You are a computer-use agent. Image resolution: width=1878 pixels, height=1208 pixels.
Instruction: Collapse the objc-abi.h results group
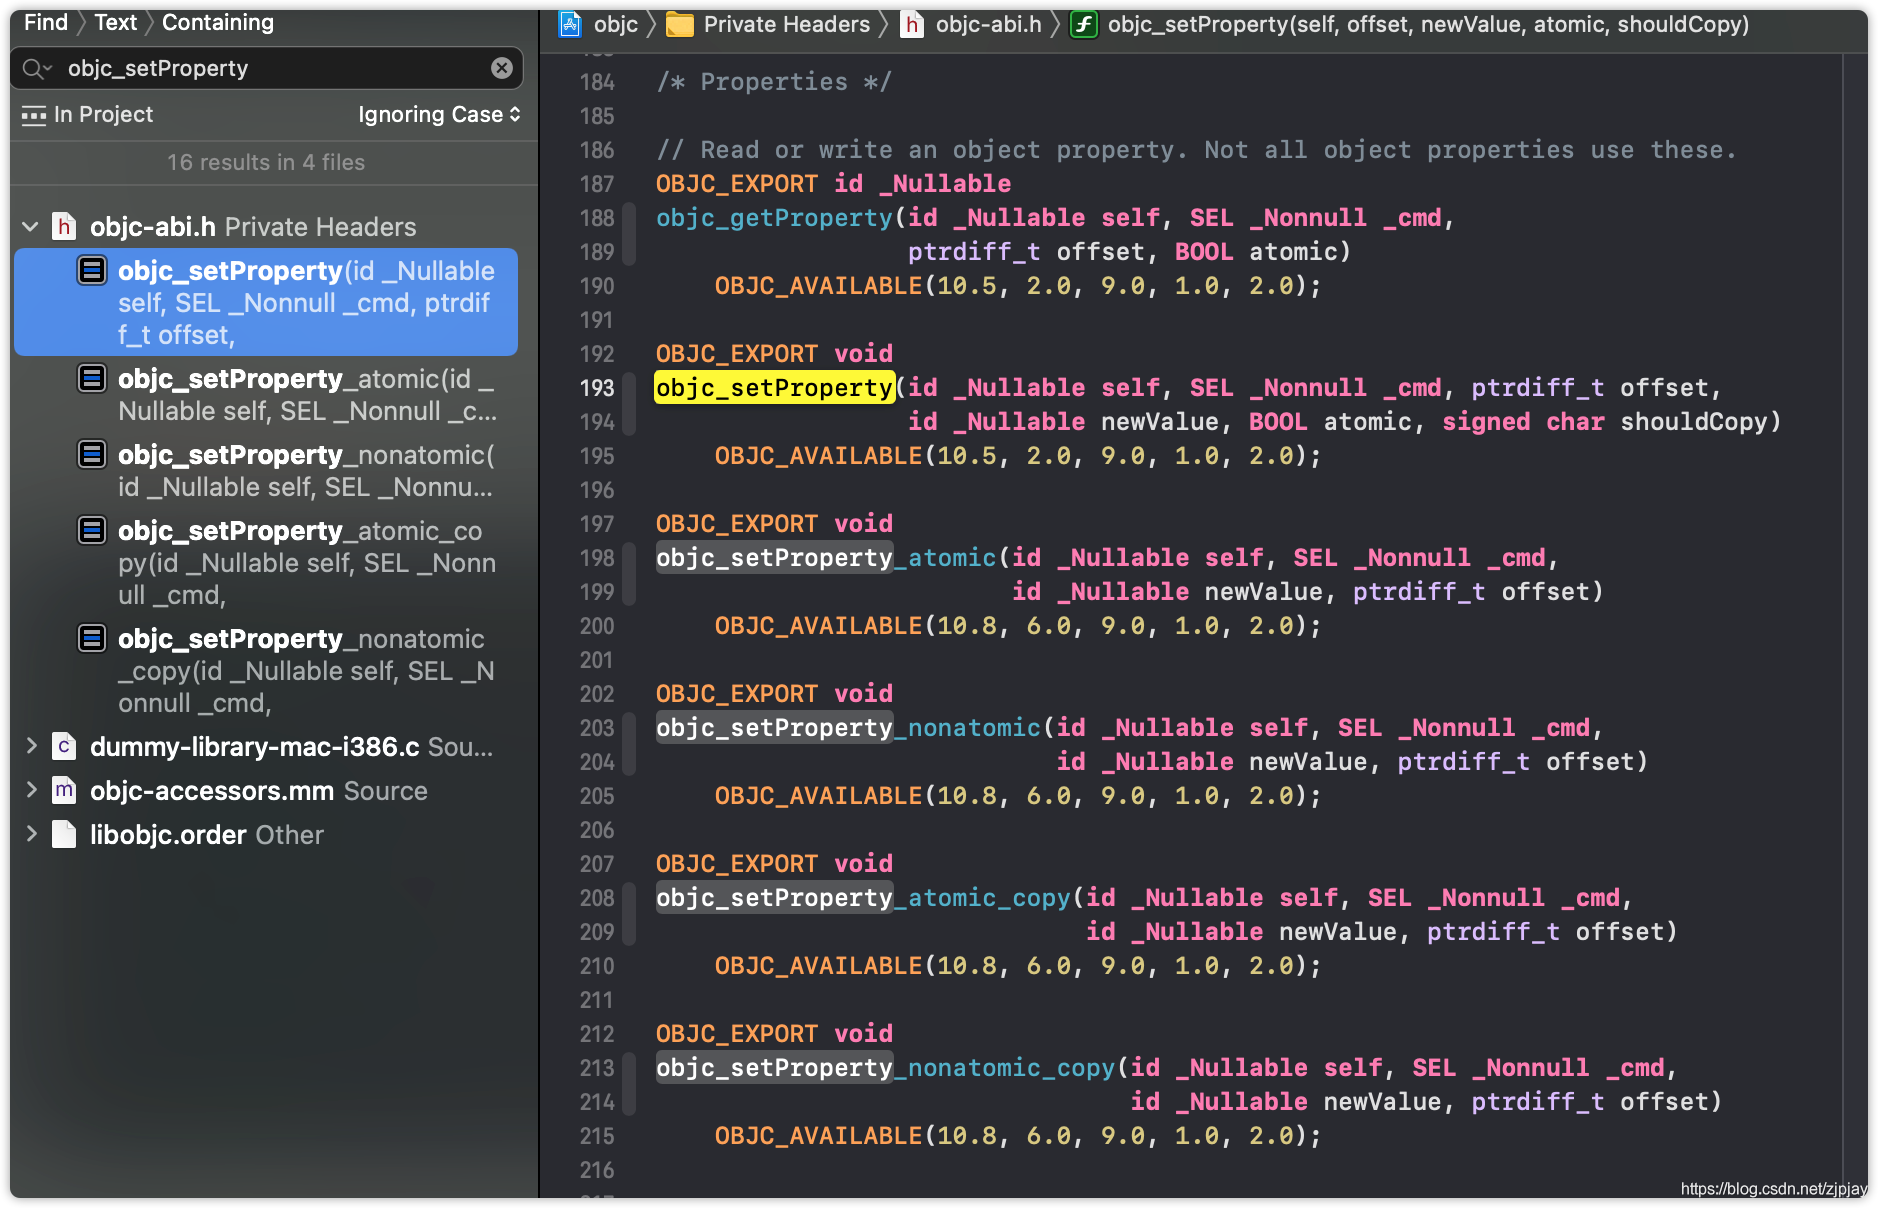tap(30, 227)
